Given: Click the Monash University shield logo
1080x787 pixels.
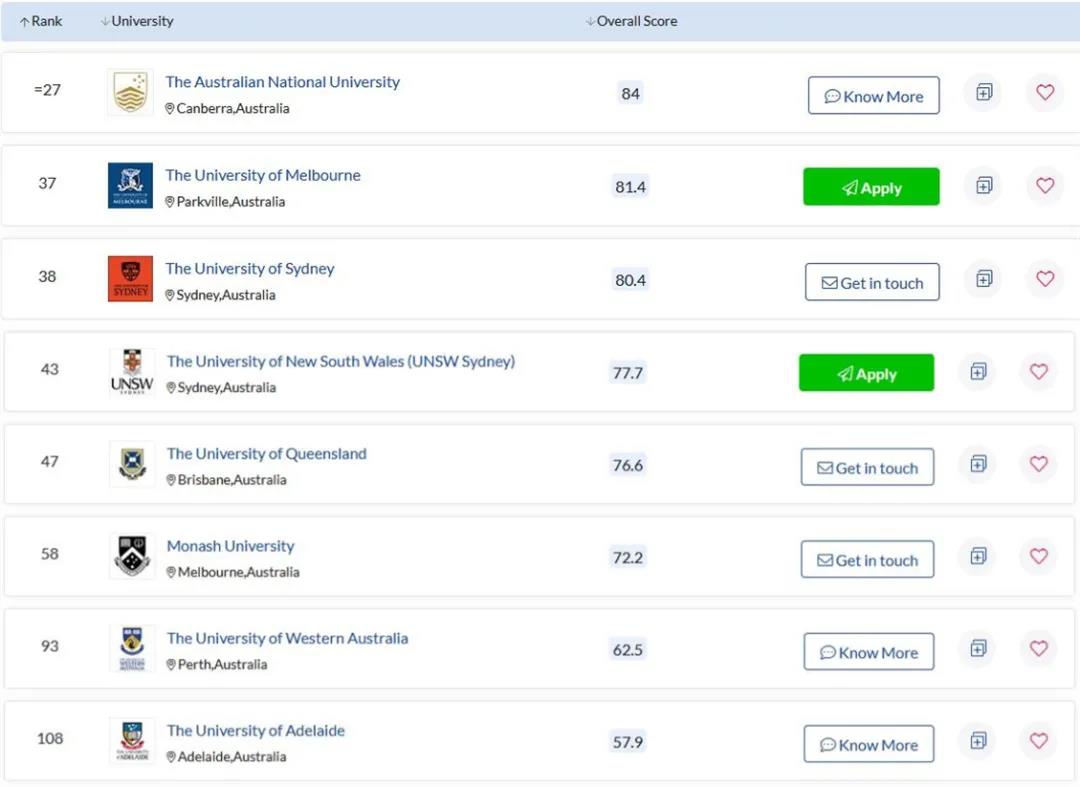Looking at the screenshot, I should (132, 557).
